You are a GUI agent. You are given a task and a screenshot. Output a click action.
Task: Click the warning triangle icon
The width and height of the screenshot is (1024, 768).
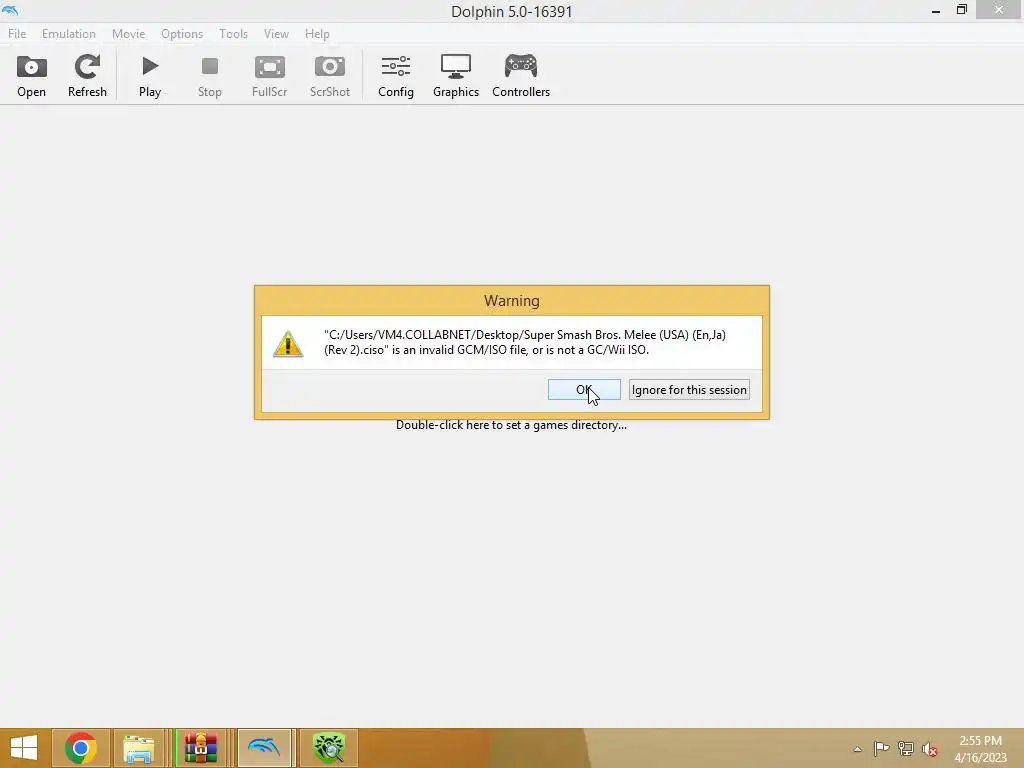tap(288, 344)
